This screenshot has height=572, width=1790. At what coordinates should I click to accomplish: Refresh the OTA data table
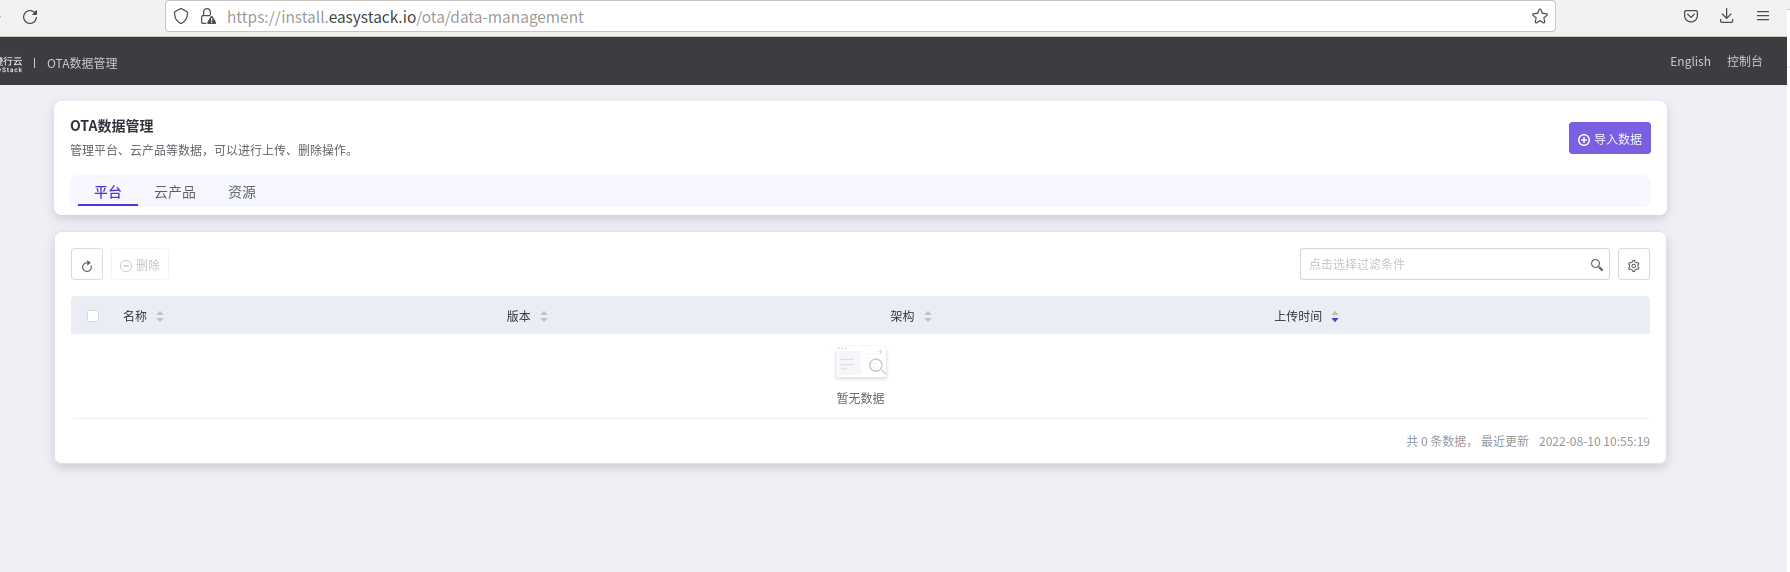tap(87, 265)
